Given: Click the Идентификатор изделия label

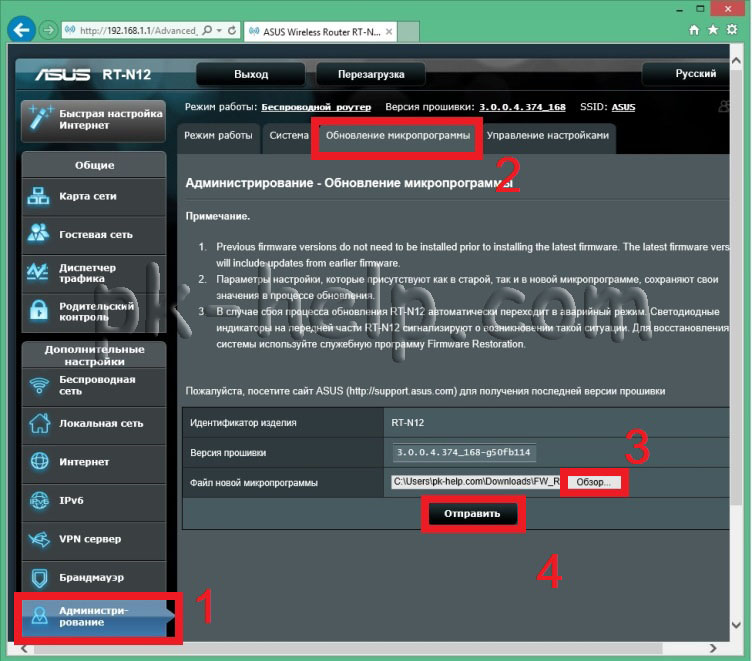Looking at the screenshot, I should 243,423.
